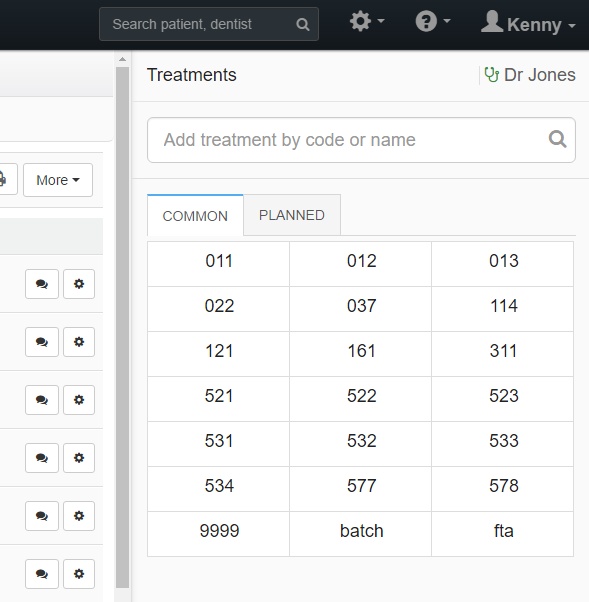Select treatment code 9999
The height and width of the screenshot is (602, 589).
[218, 534]
